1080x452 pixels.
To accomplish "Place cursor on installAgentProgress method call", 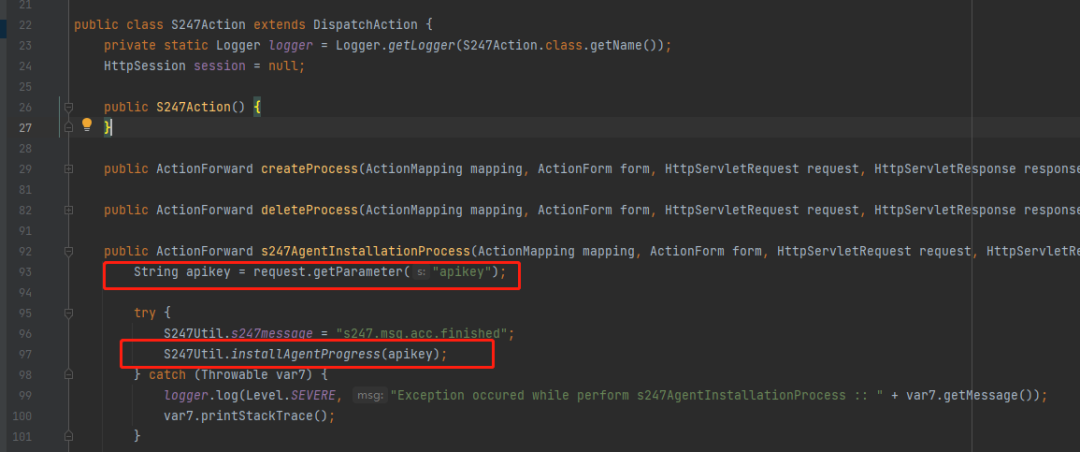I will (x=306, y=354).
